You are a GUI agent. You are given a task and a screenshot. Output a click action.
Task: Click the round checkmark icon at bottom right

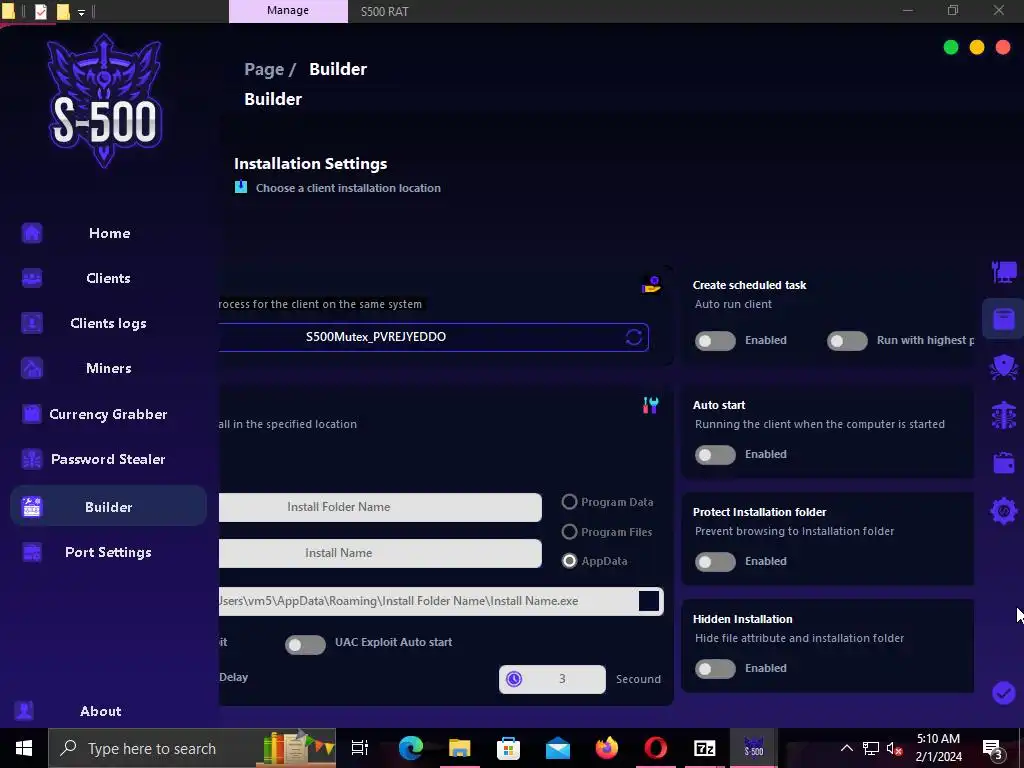[1003, 692]
